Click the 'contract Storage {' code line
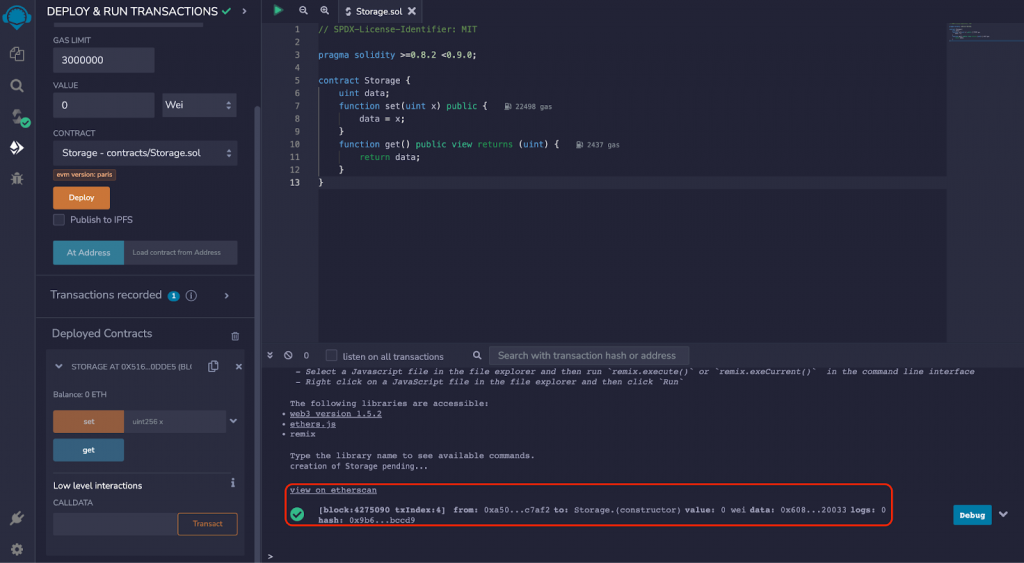Image resolution: width=1024 pixels, height=563 pixels. coord(364,80)
